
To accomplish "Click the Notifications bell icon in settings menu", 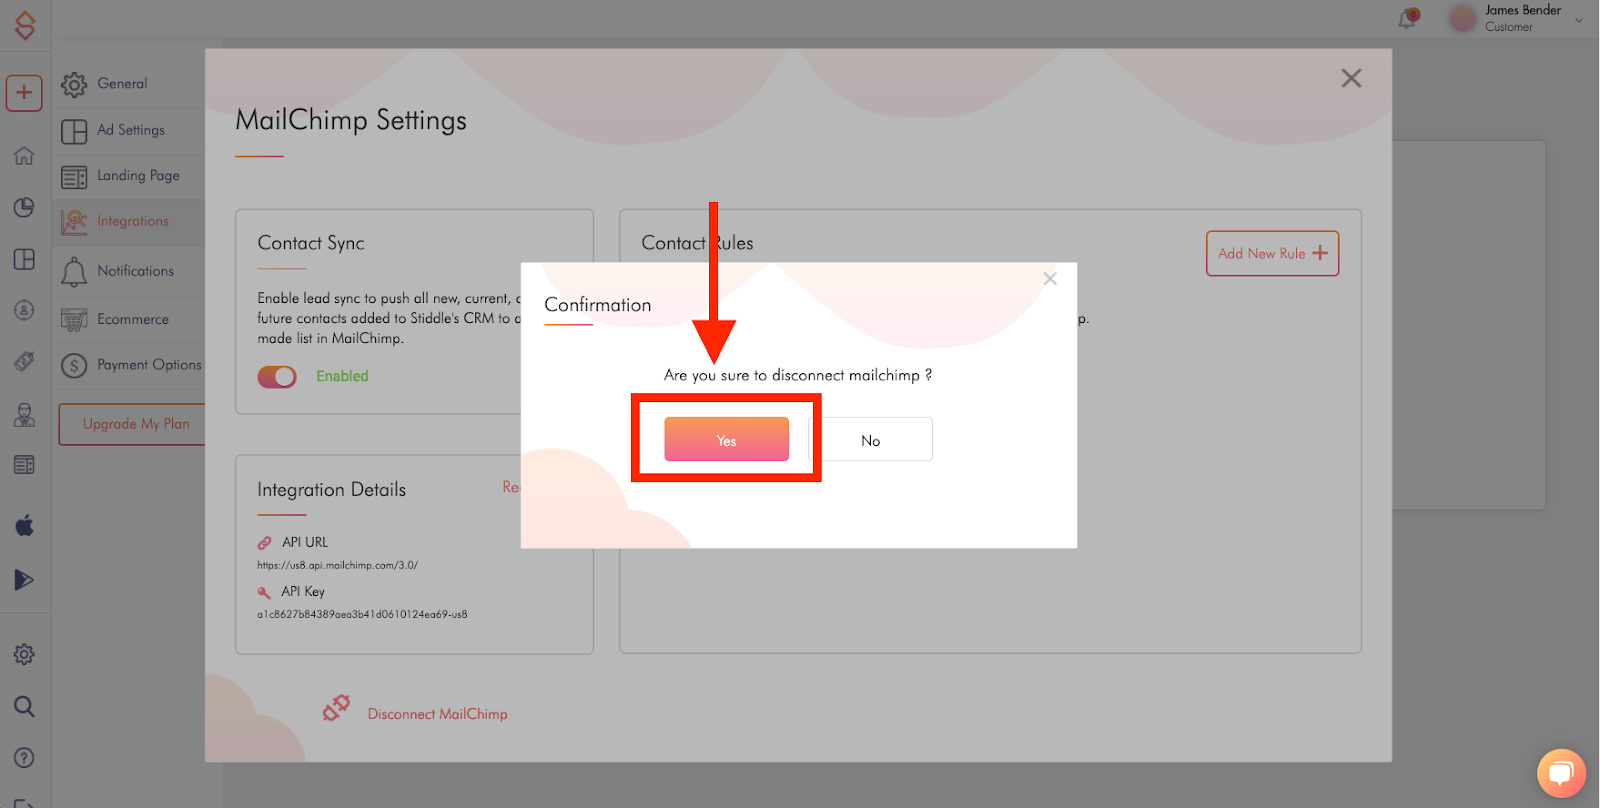I will click(74, 272).
